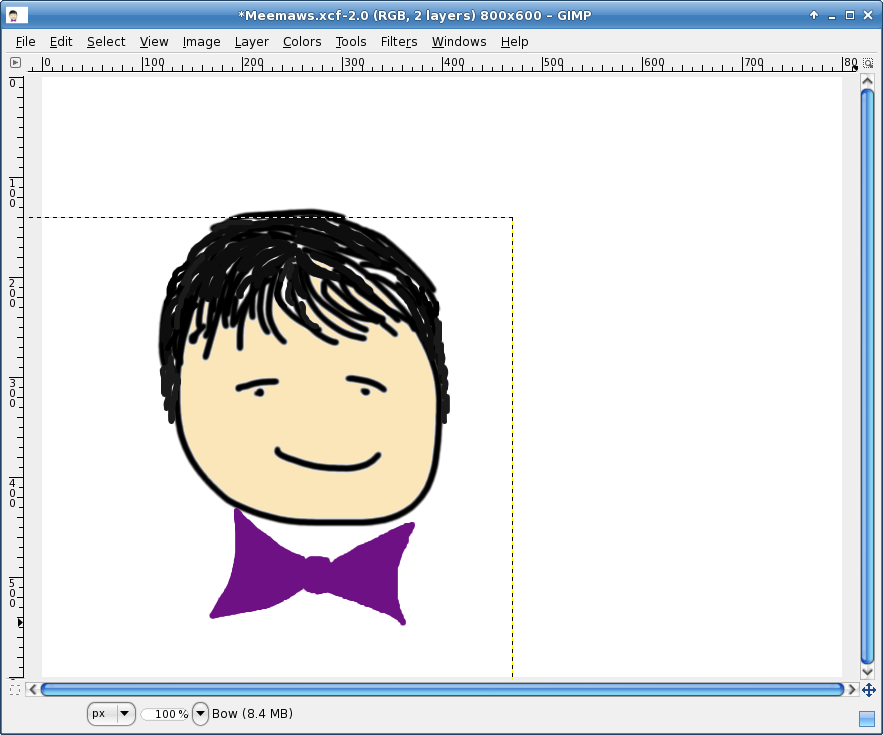Open the px unit dropdown
Image resolution: width=883 pixels, height=735 pixels.
111,714
